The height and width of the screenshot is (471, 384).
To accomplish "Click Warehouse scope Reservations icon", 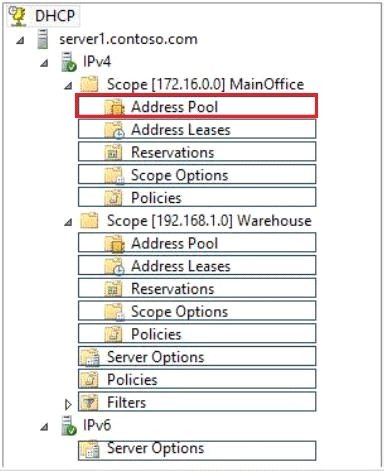I will point(113,289).
